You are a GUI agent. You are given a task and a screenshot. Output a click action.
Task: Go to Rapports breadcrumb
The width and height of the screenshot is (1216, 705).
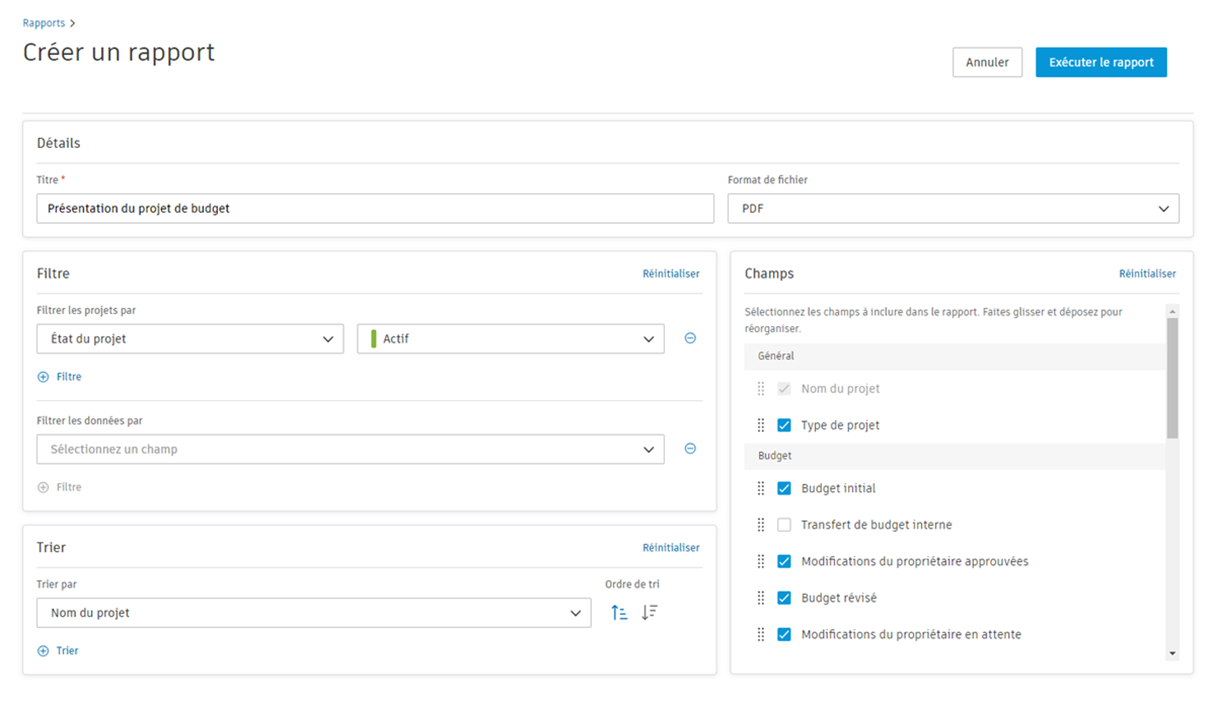44,23
